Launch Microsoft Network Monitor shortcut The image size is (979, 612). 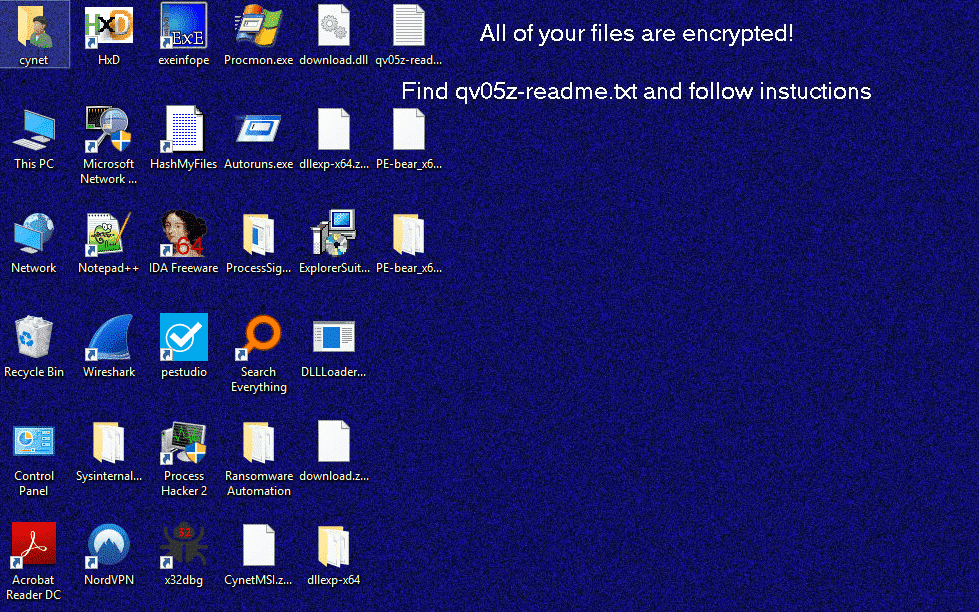point(109,131)
